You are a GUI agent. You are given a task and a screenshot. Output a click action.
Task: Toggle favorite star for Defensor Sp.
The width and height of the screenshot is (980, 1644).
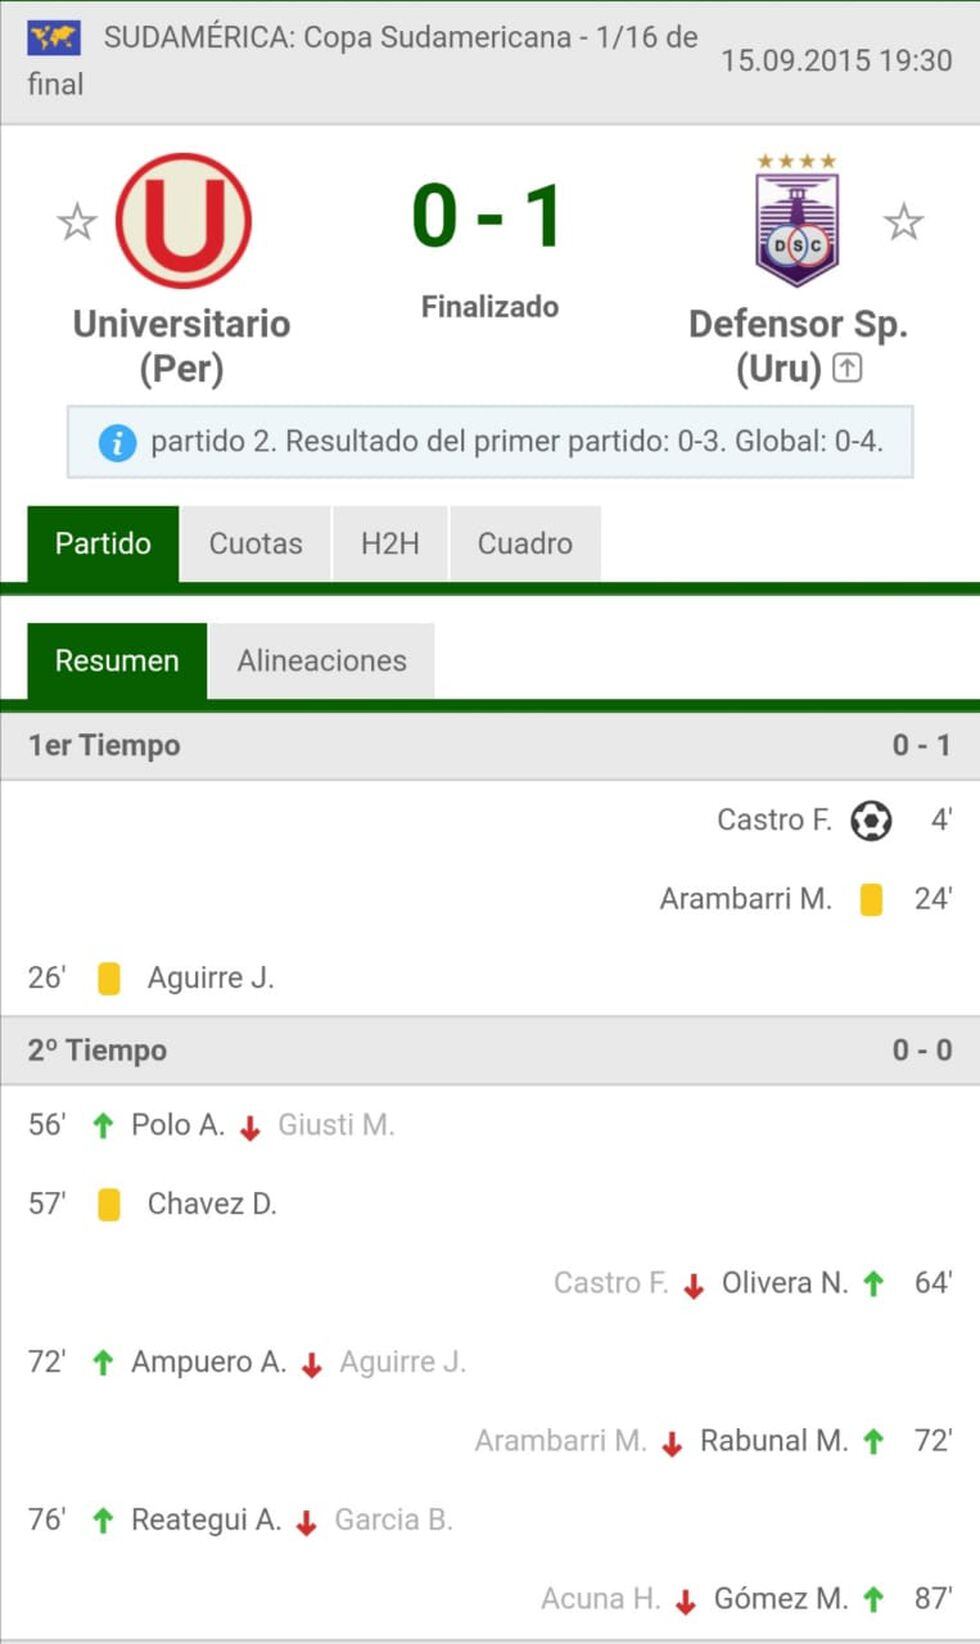click(x=903, y=222)
